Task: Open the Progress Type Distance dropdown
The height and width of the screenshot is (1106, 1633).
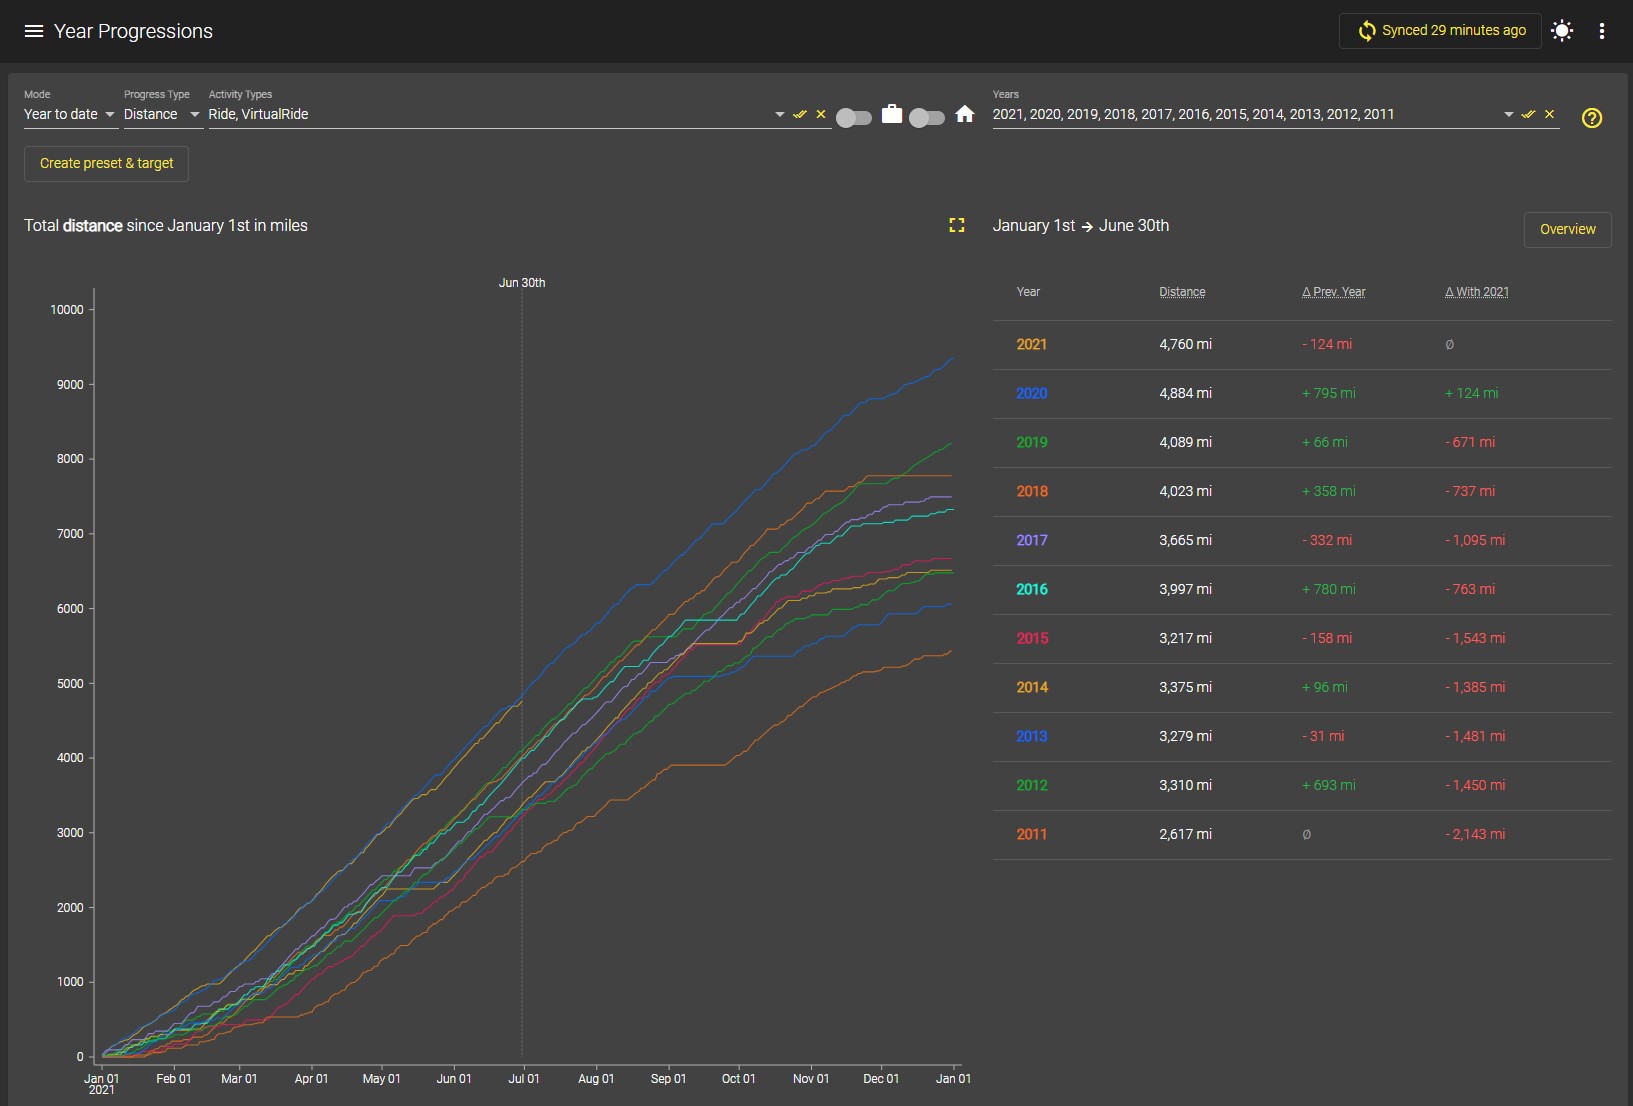Action: pos(162,114)
